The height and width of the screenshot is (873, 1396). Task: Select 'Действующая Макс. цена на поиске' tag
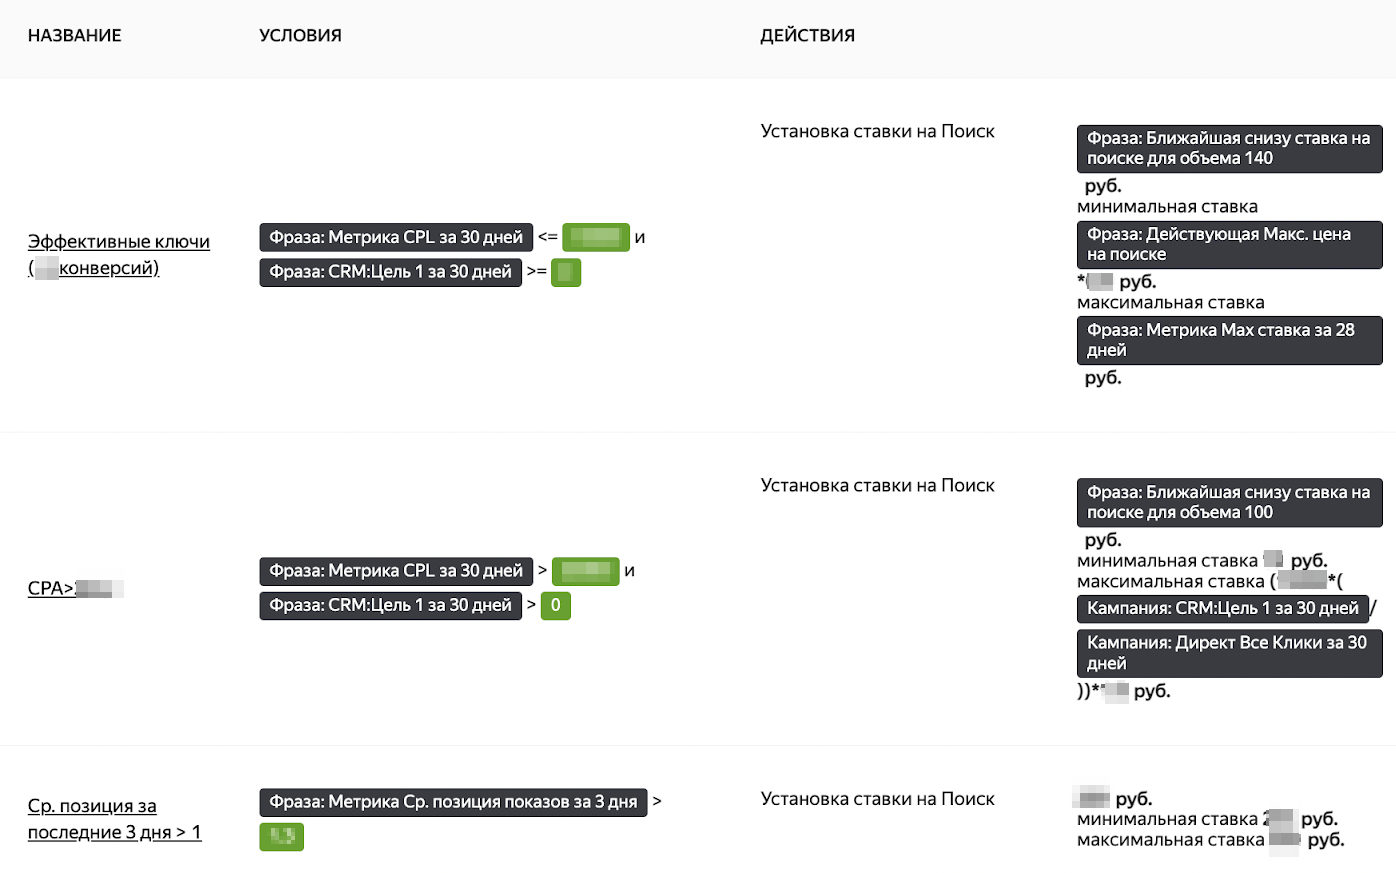[x=1230, y=245]
